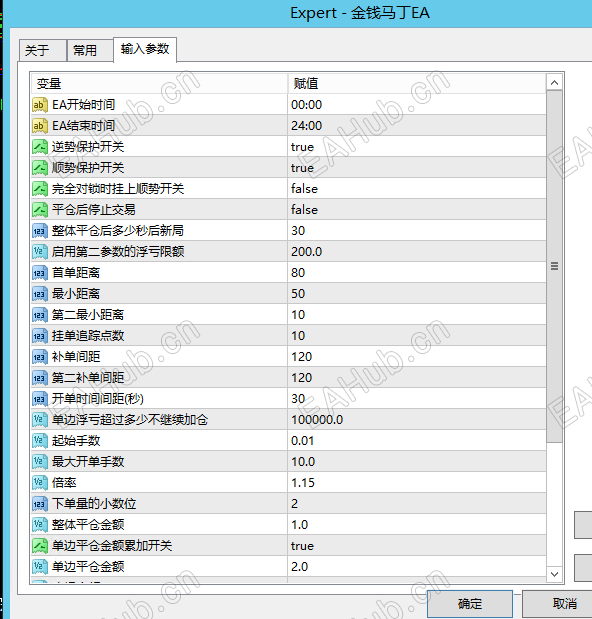Click the integer icon beside 首单距离
Viewport: 592px width, 619px height.
[40, 273]
